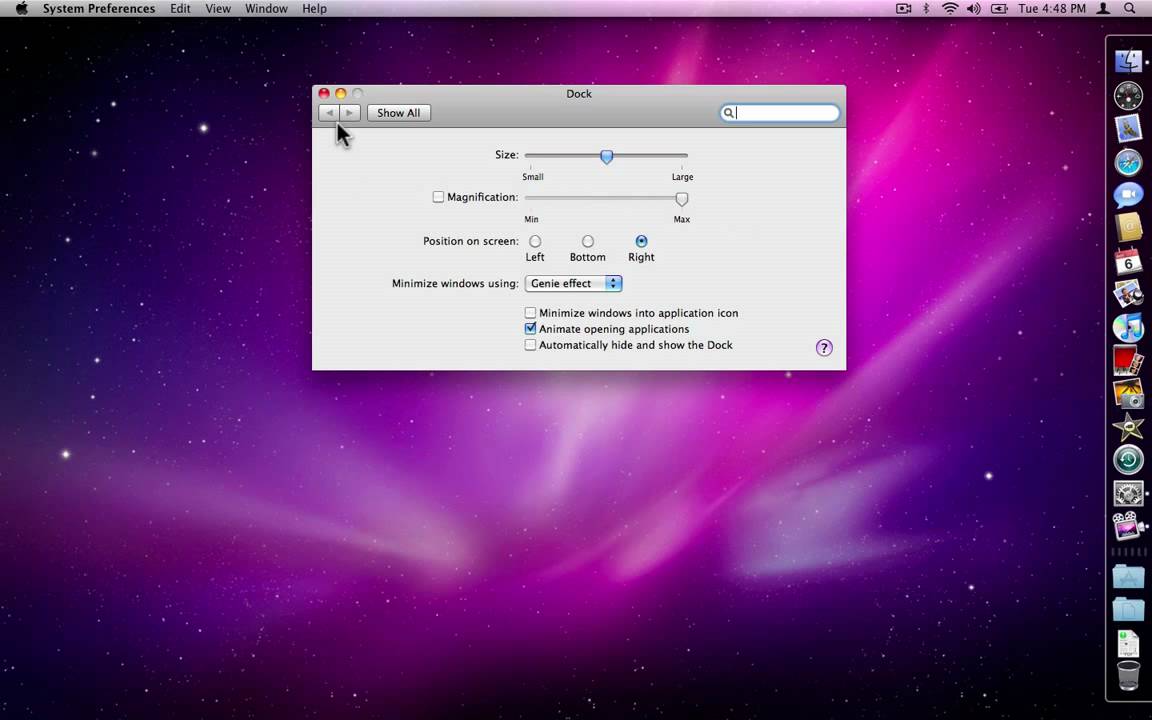The image size is (1152, 720).
Task: Open the Genie effect dropdown
Action: 573,284
